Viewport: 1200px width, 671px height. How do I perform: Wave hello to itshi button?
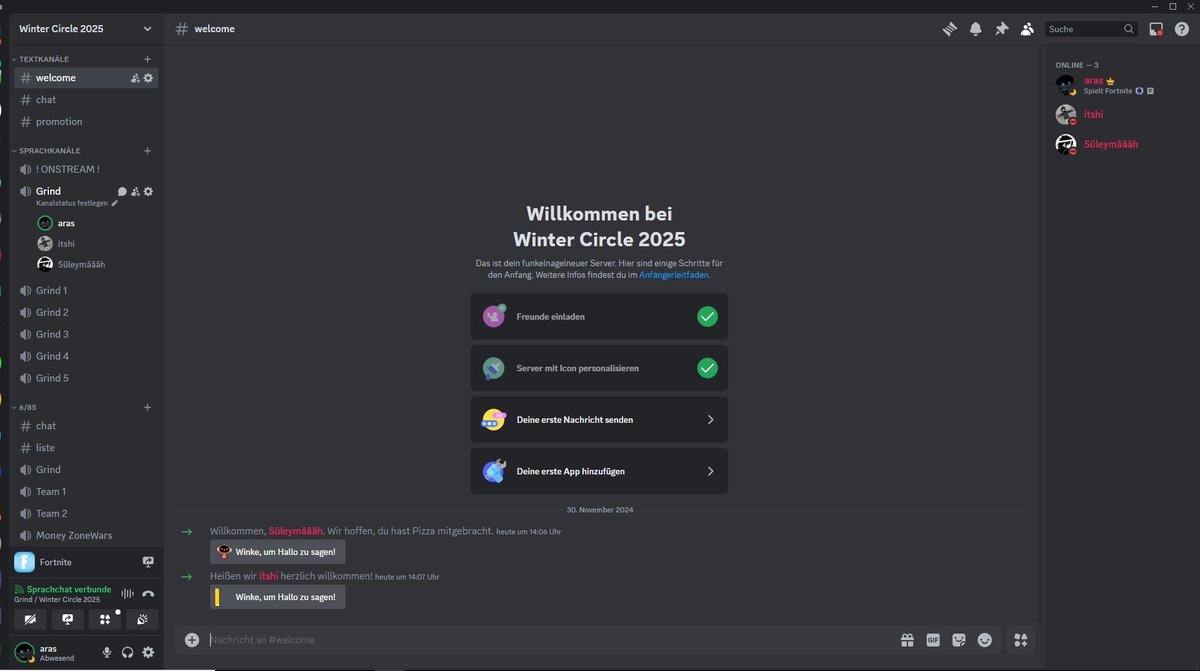[277, 597]
